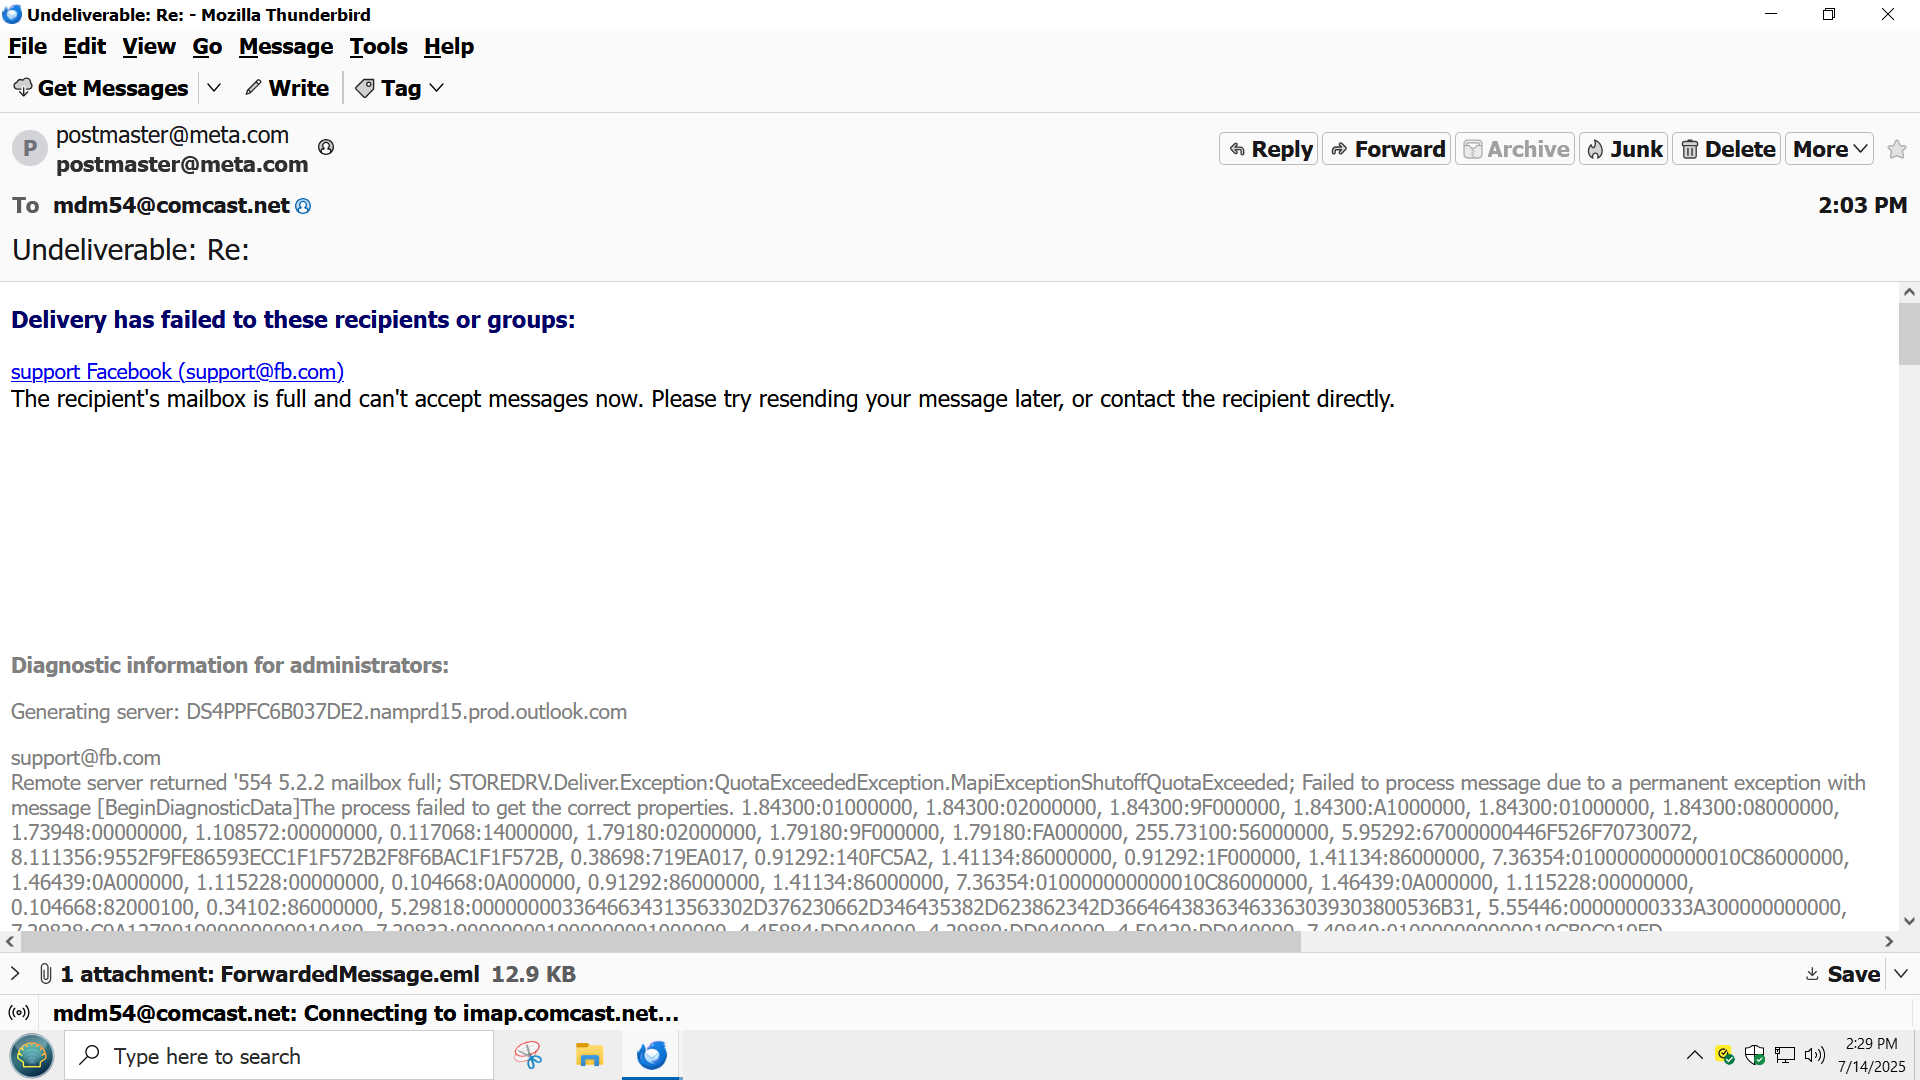Expand the attachment list chevron
Viewport: 1920px width, 1080px height.
[14, 973]
